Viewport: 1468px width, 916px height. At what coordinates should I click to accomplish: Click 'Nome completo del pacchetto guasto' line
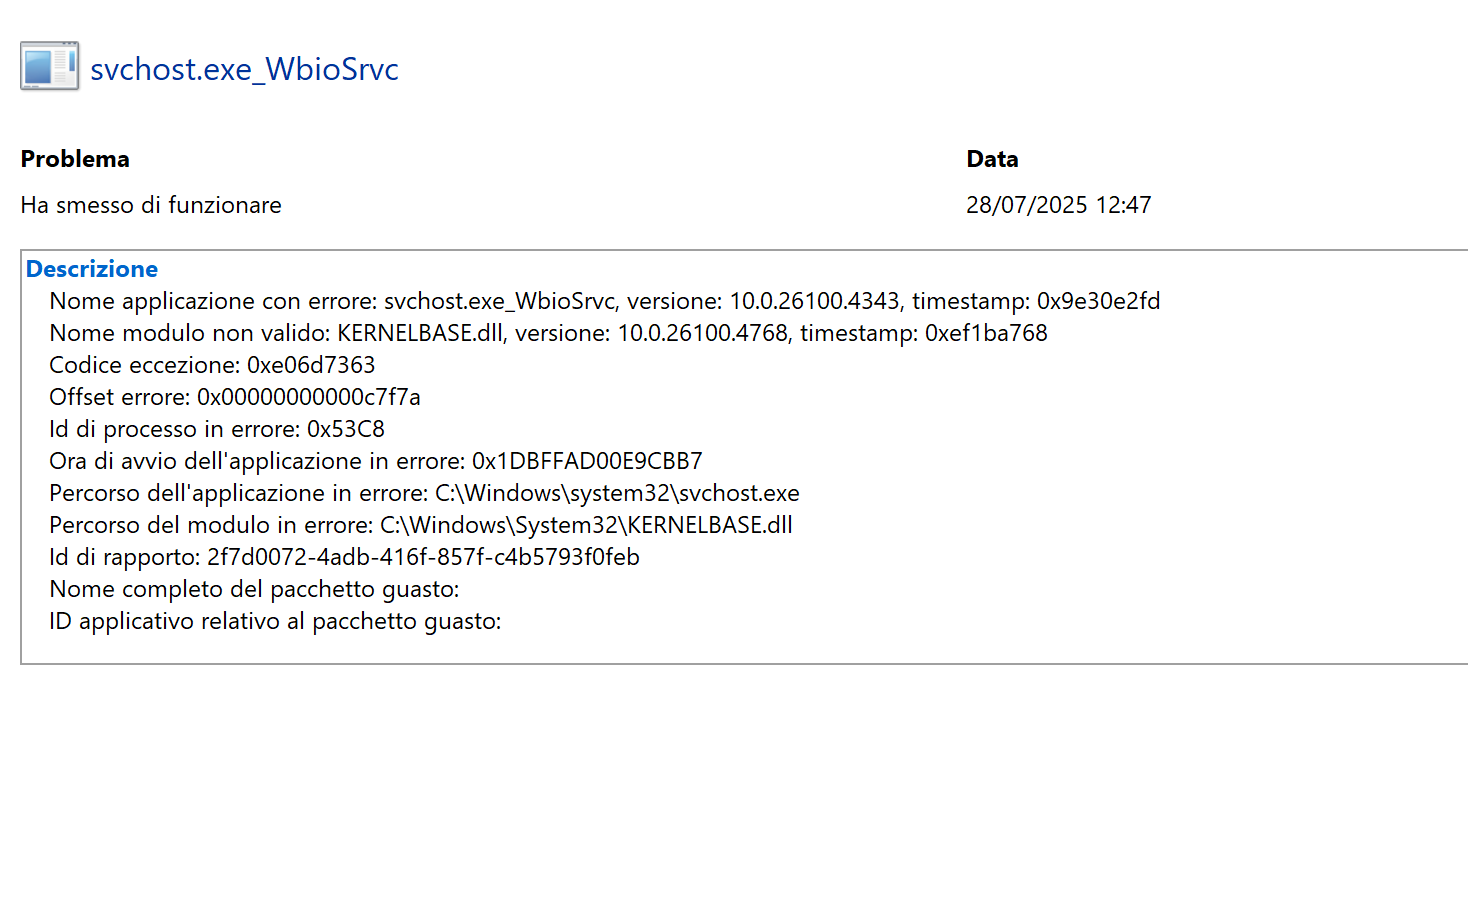pos(254,589)
